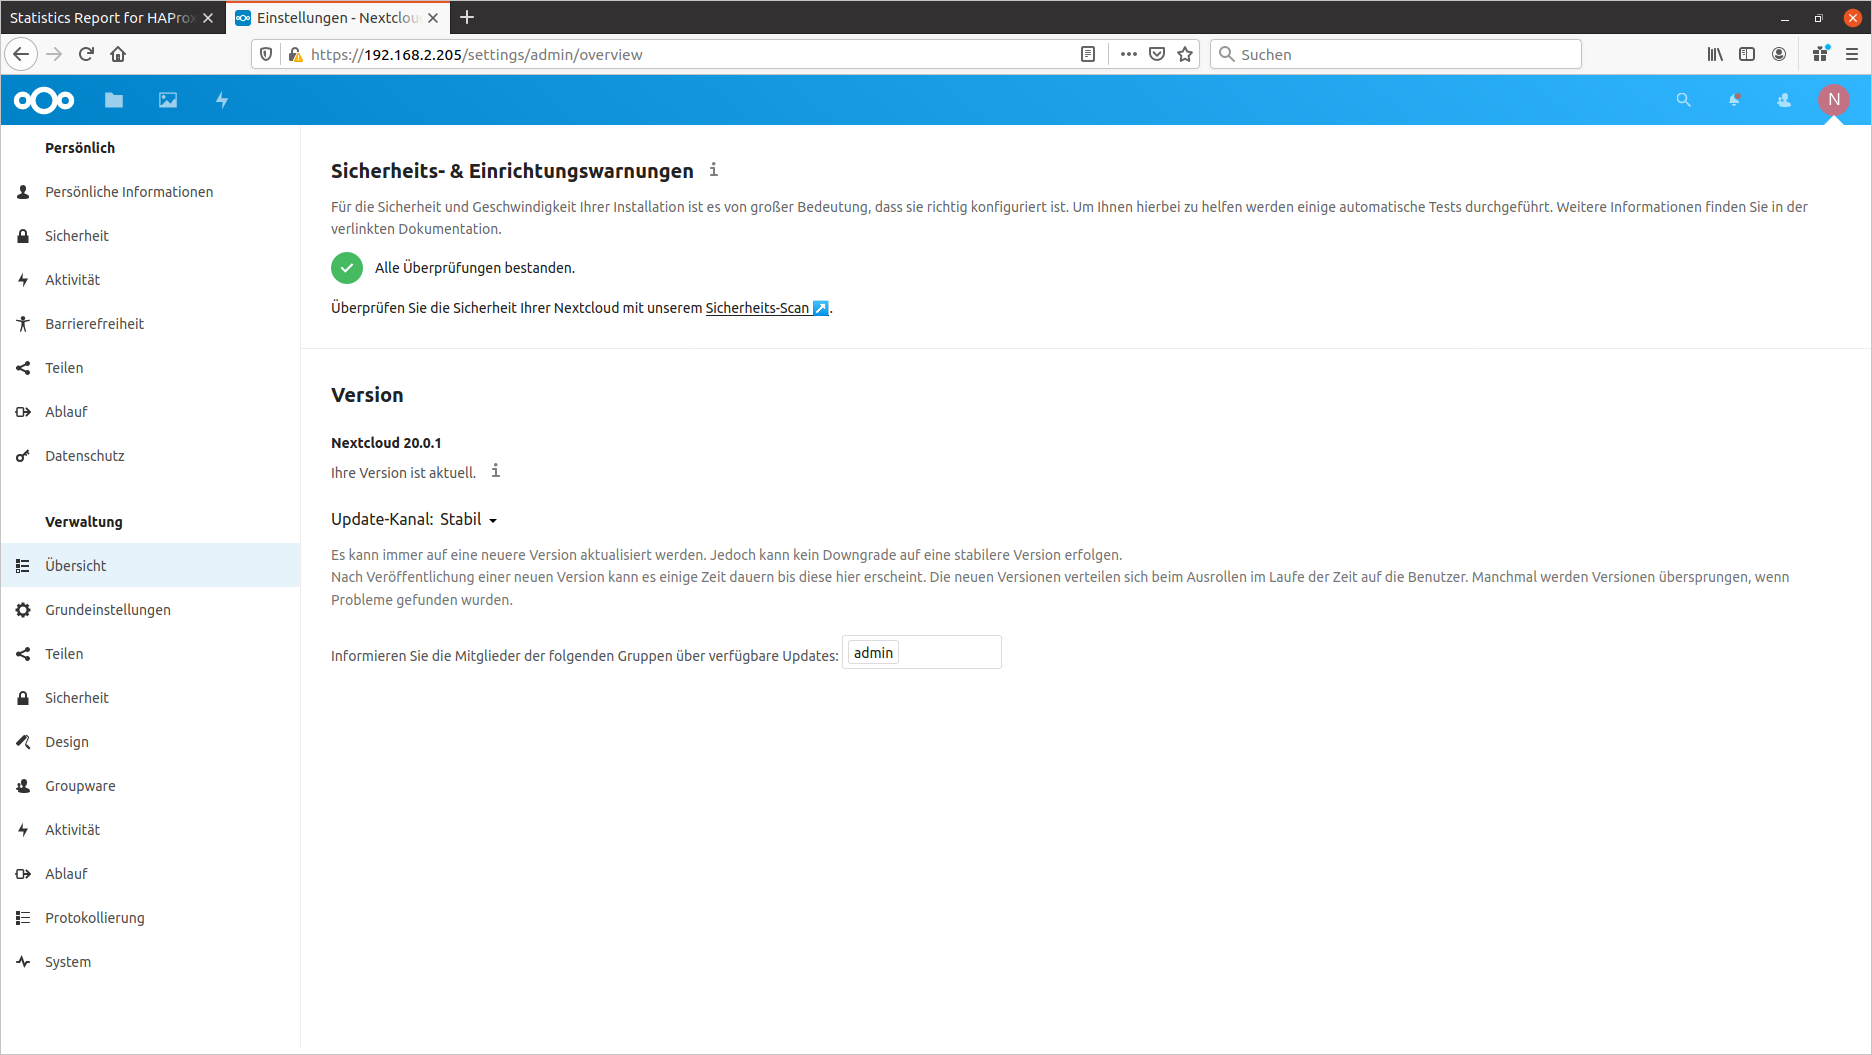Open System admin section
The image size is (1872, 1055).
(150, 962)
